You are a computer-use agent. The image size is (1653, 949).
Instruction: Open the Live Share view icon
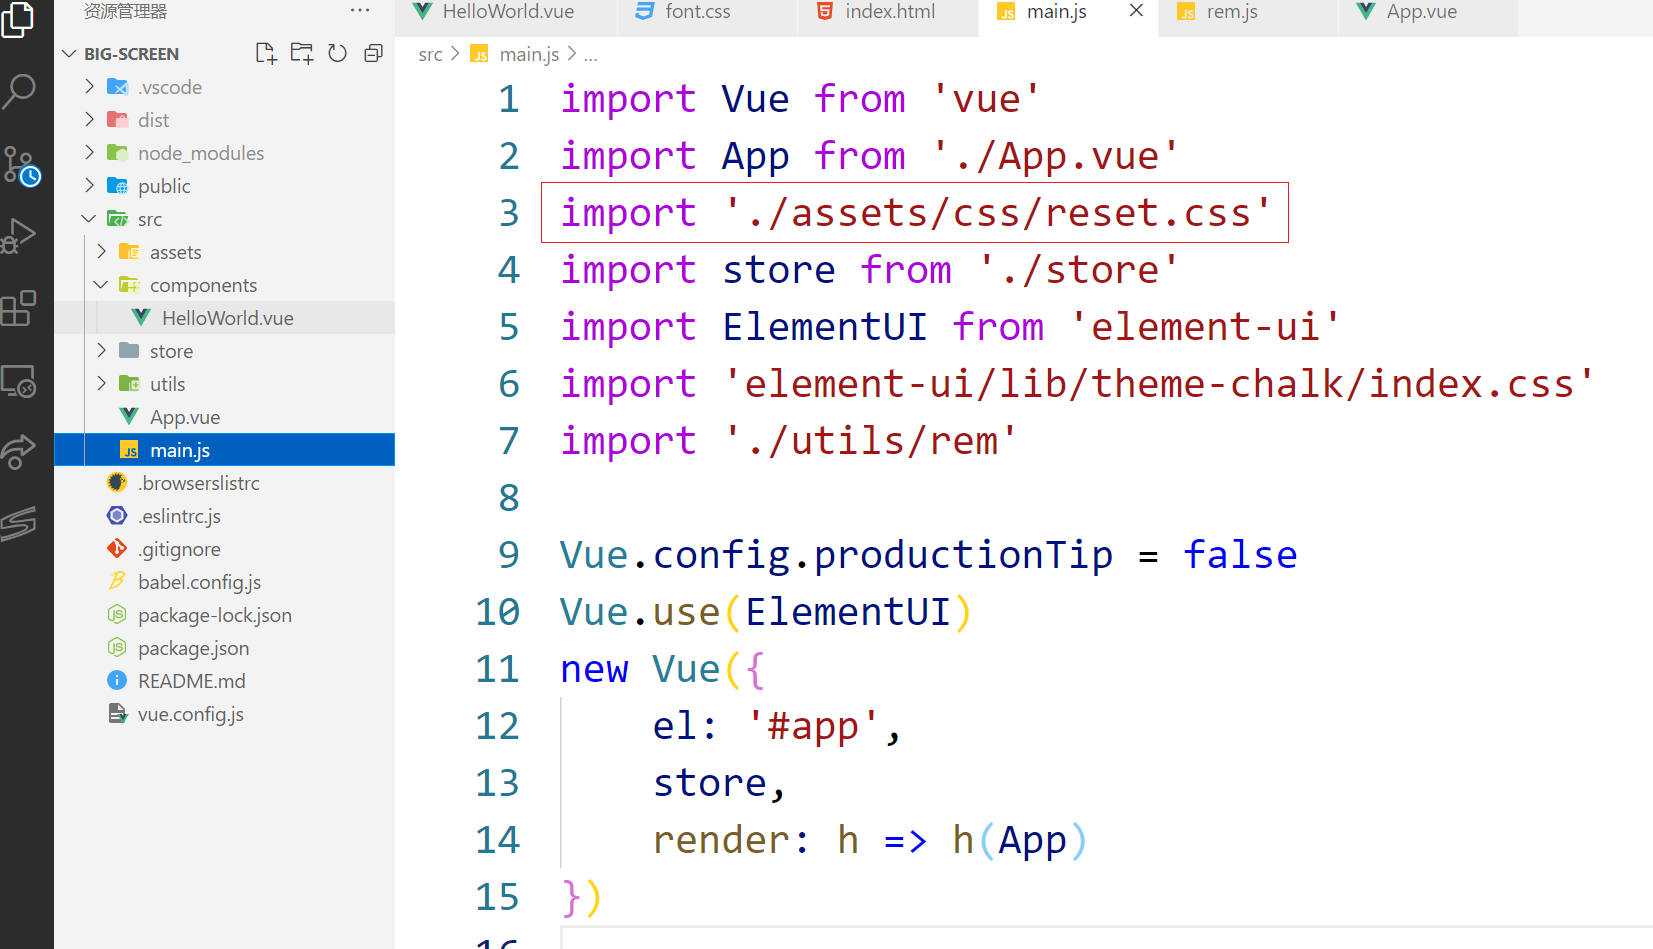click(19, 452)
